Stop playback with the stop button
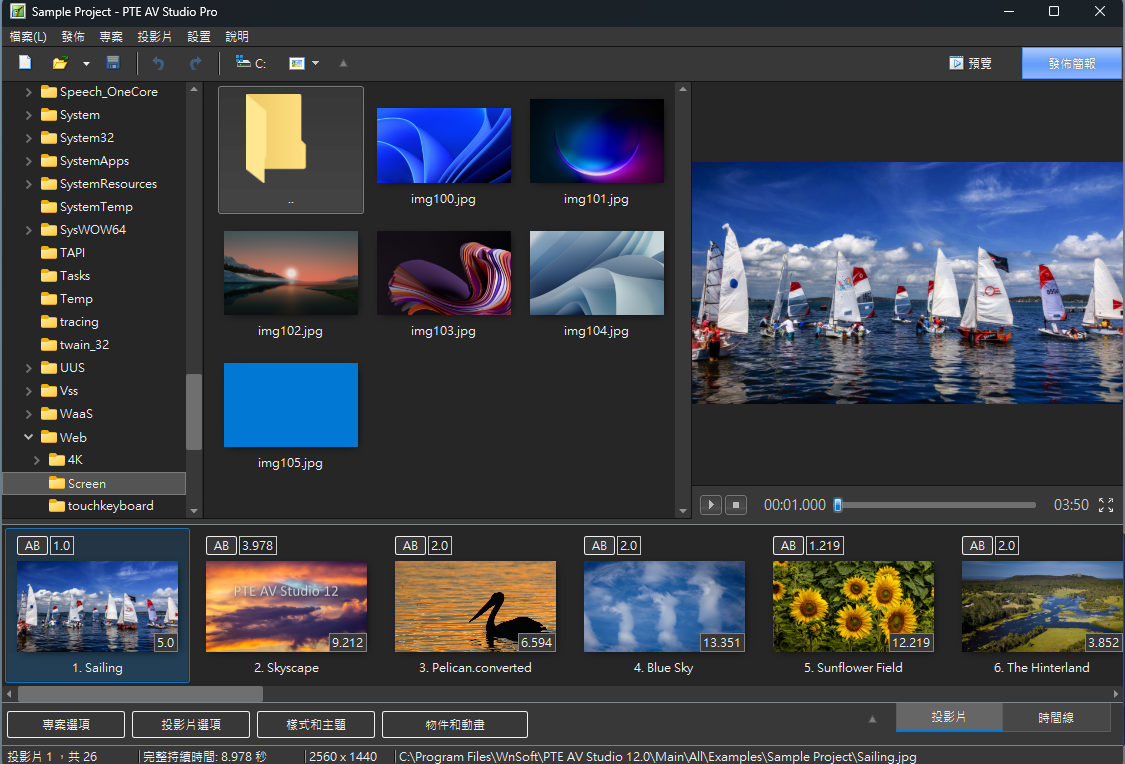The height and width of the screenshot is (764, 1125). tap(735, 505)
